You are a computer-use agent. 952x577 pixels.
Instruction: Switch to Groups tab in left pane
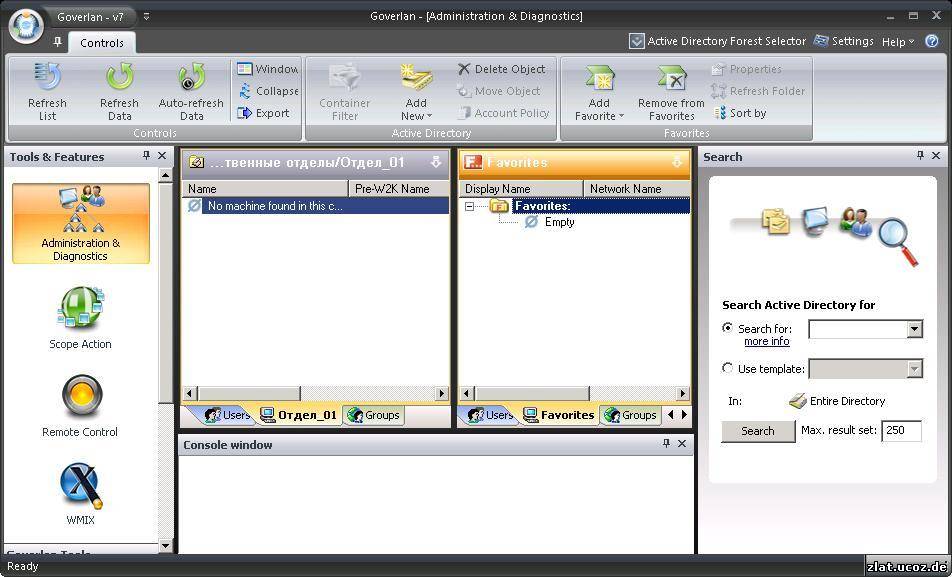pyautogui.click(x=374, y=415)
